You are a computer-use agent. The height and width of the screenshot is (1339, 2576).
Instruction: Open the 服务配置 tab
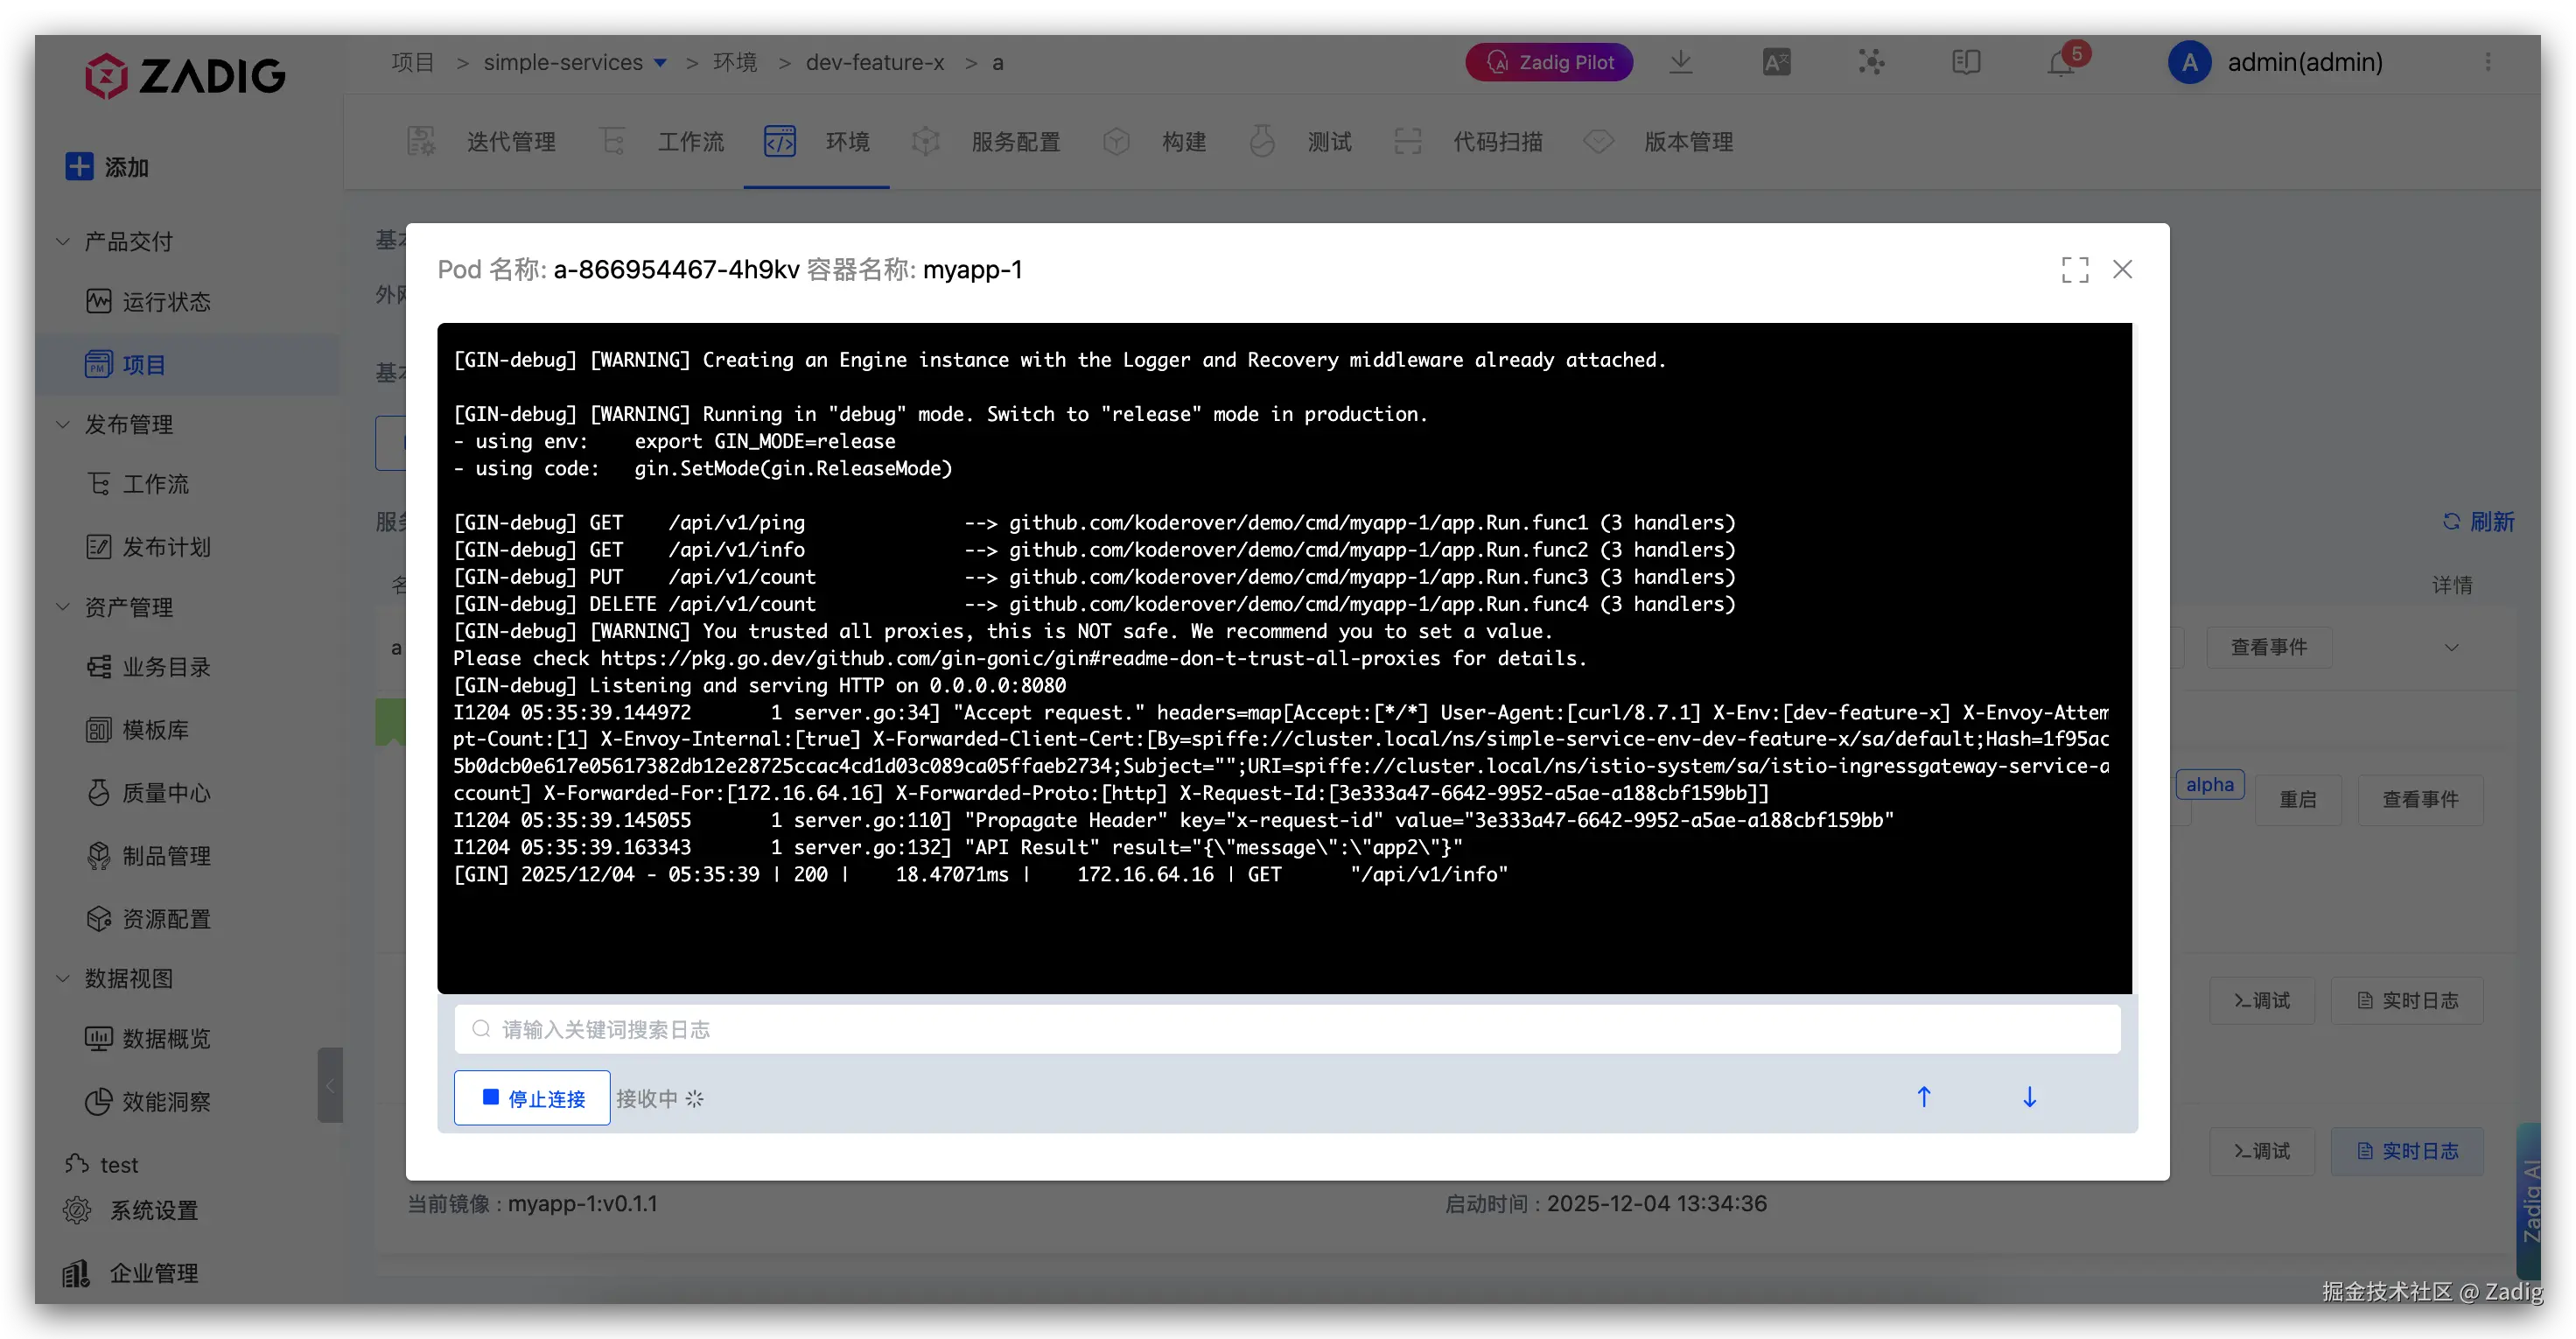(1015, 142)
